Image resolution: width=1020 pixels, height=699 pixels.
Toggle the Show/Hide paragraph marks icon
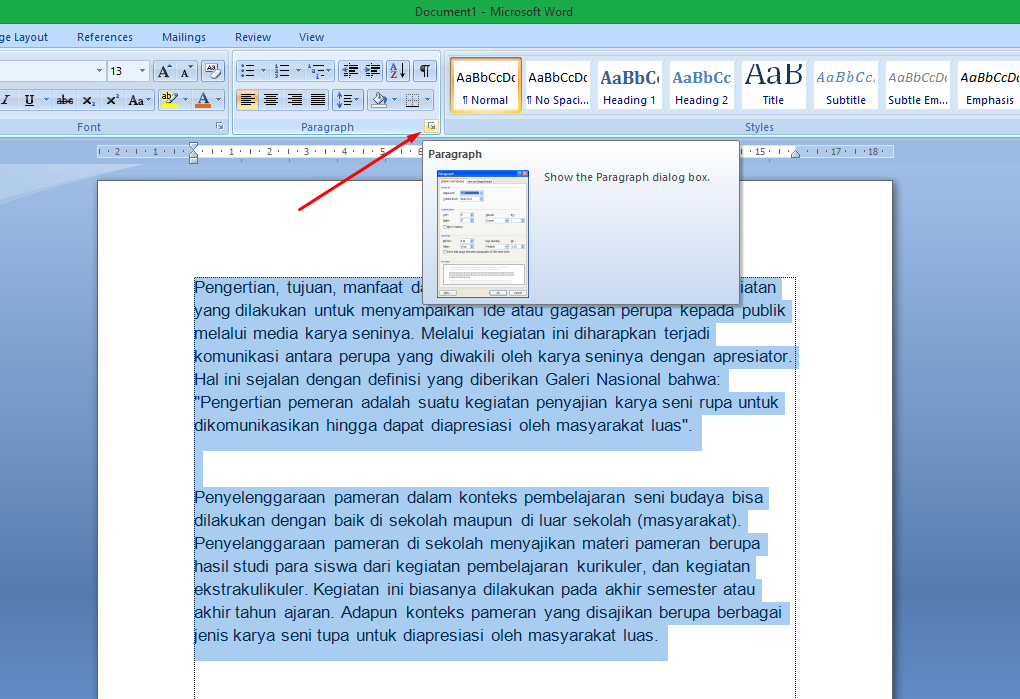click(x=425, y=70)
